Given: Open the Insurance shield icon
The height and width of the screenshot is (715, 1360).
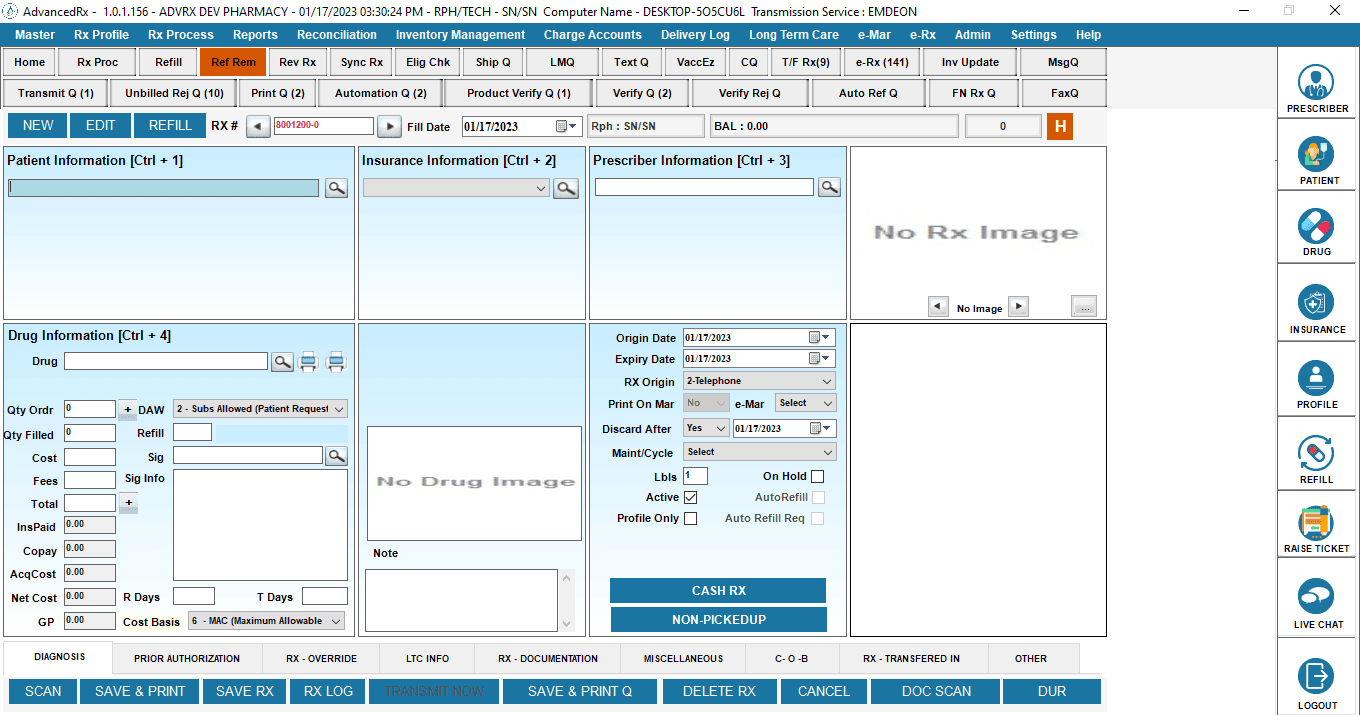Looking at the screenshot, I should (1317, 303).
